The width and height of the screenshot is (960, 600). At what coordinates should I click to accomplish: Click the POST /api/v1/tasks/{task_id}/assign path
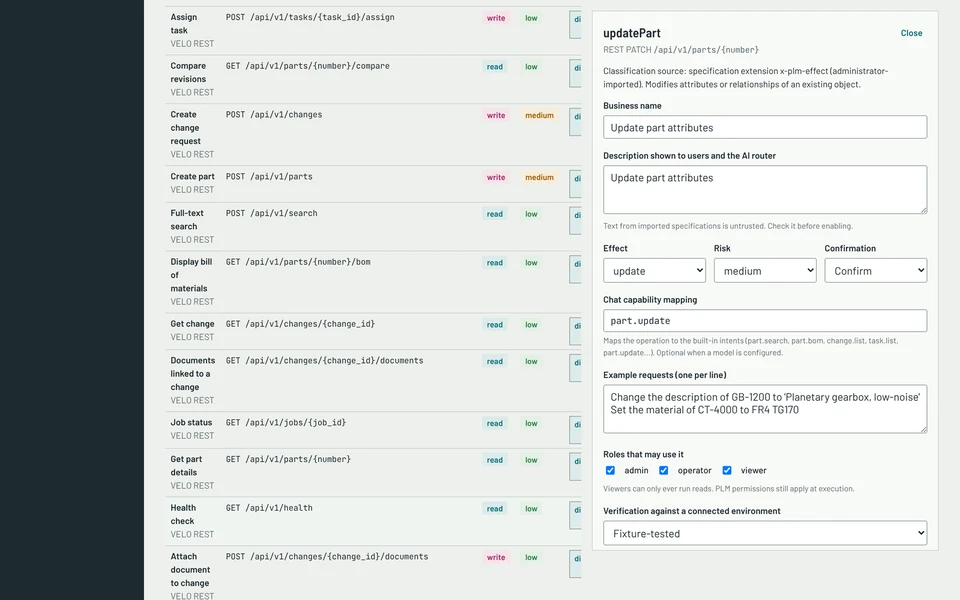tap(310, 17)
